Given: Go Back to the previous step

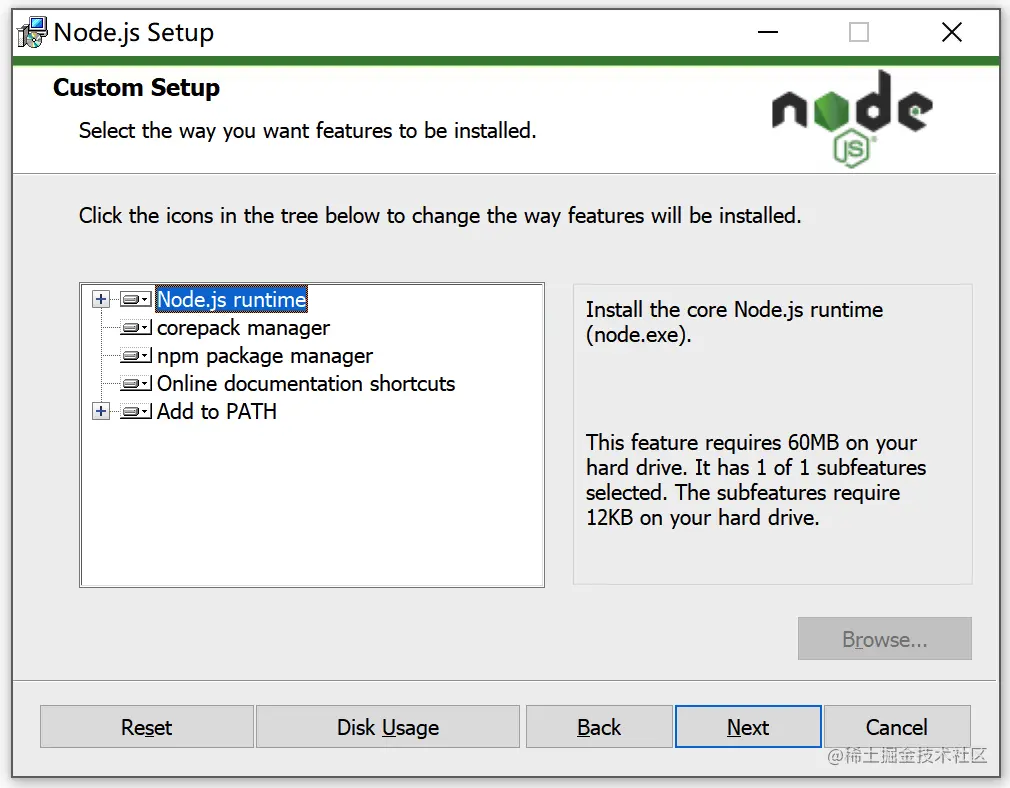Looking at the screenshot, I should (599, 727).
